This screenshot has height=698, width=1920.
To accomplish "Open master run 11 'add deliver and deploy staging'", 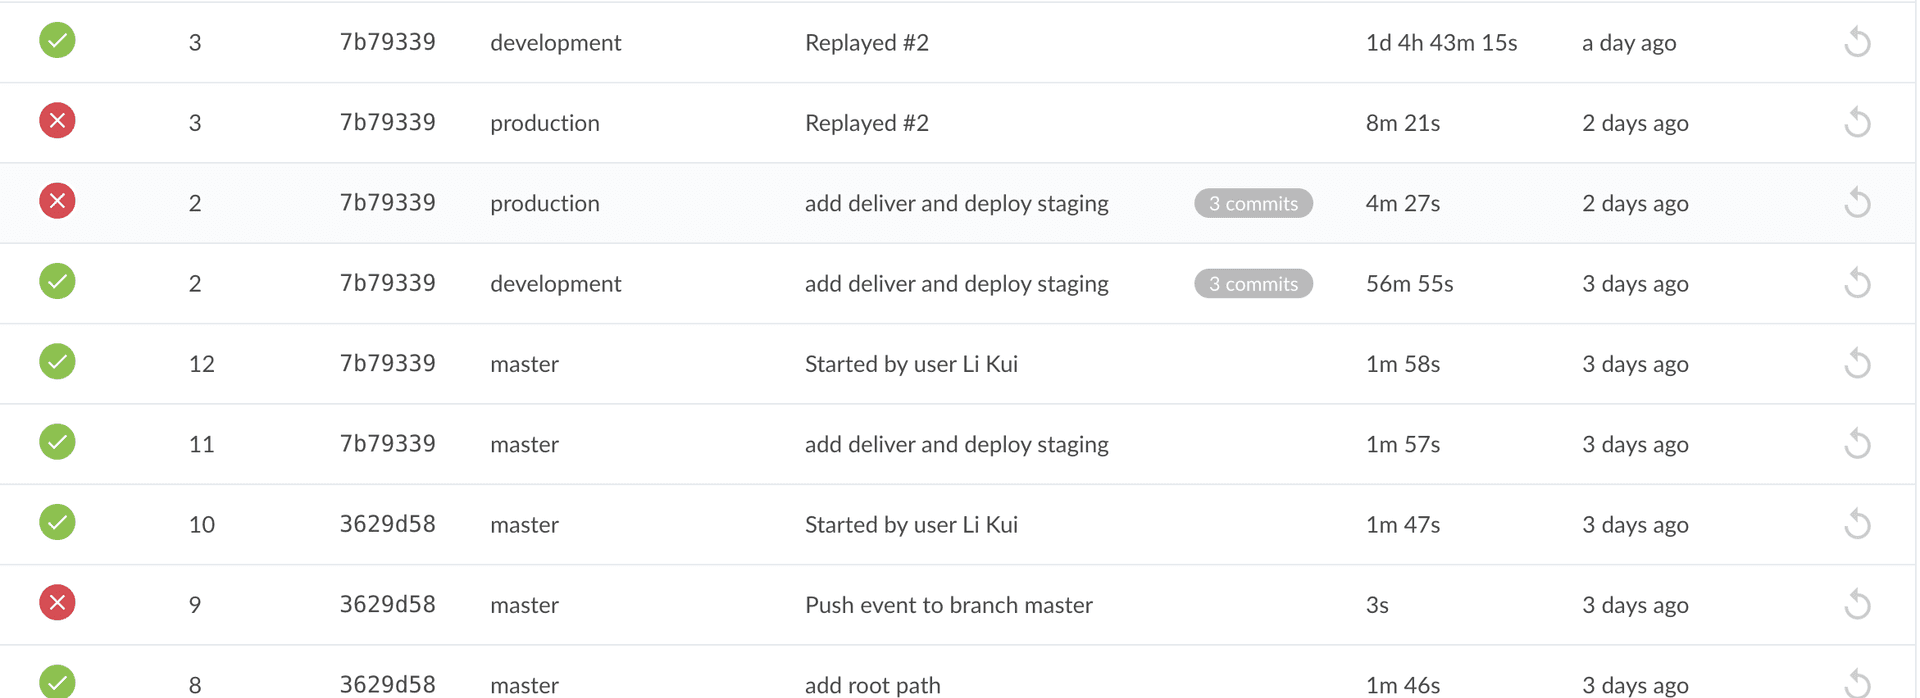I will 956,444.
